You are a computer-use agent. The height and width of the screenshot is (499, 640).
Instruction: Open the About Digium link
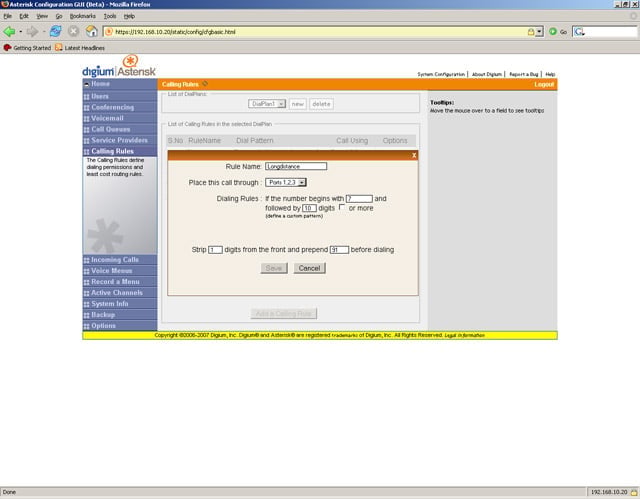point(487,74)
